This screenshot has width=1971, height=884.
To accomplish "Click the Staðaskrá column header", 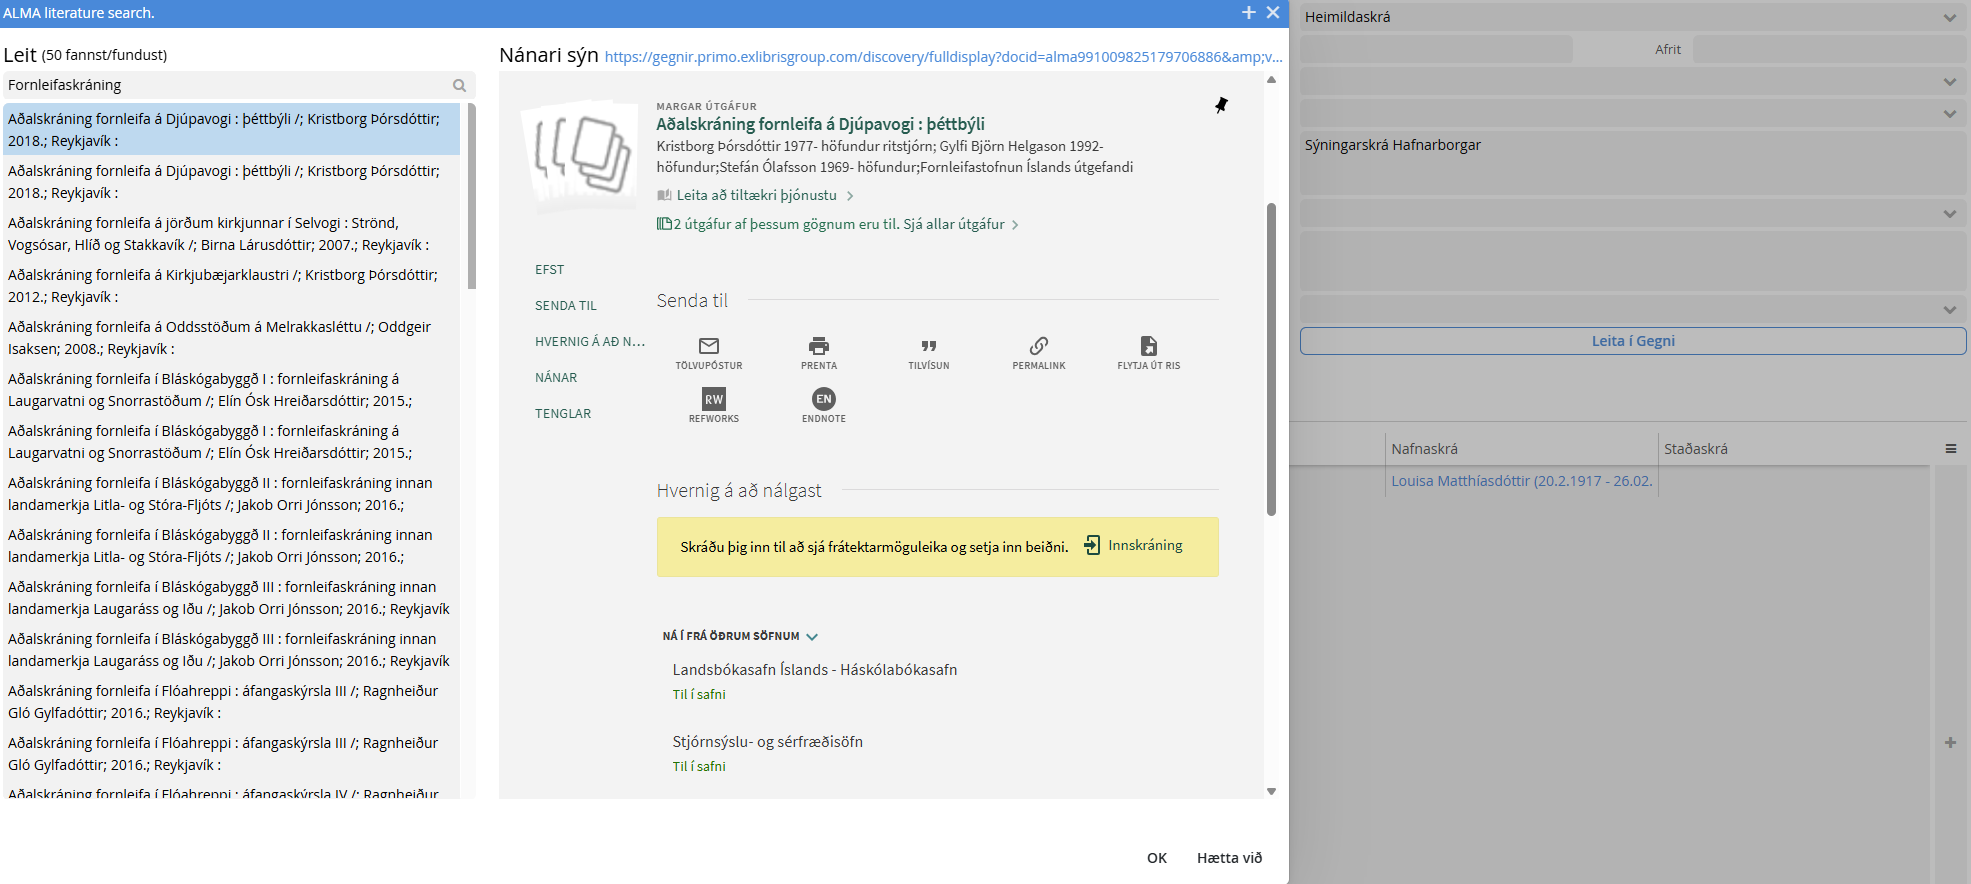I will pos(1794,449).
